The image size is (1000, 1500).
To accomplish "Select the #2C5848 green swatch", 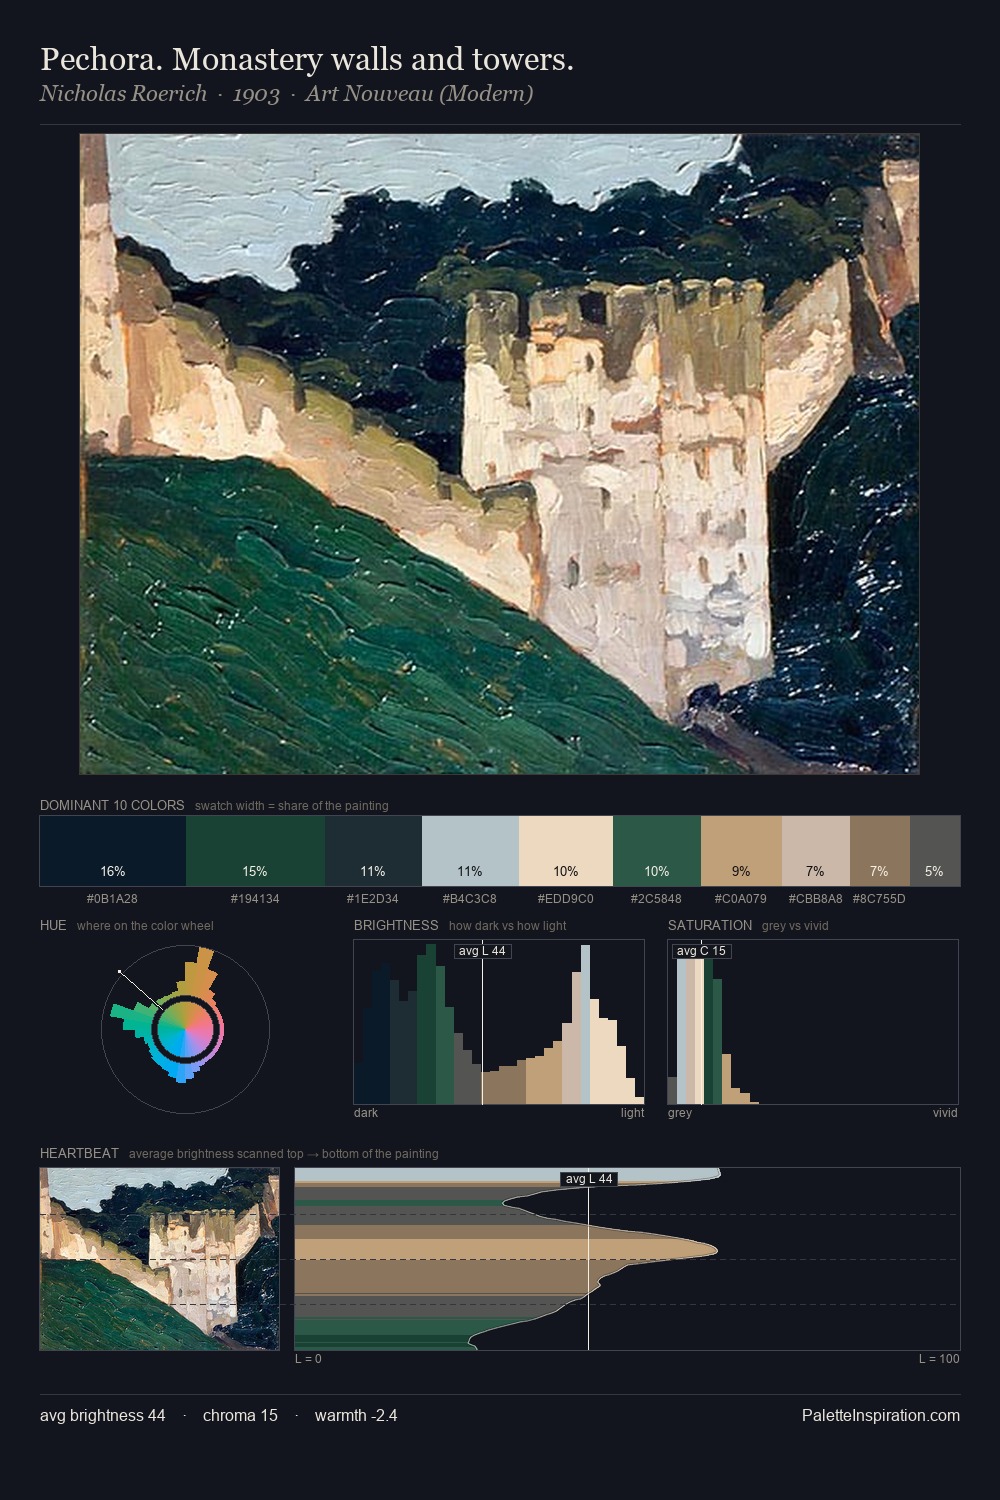I will click(657, 851).
